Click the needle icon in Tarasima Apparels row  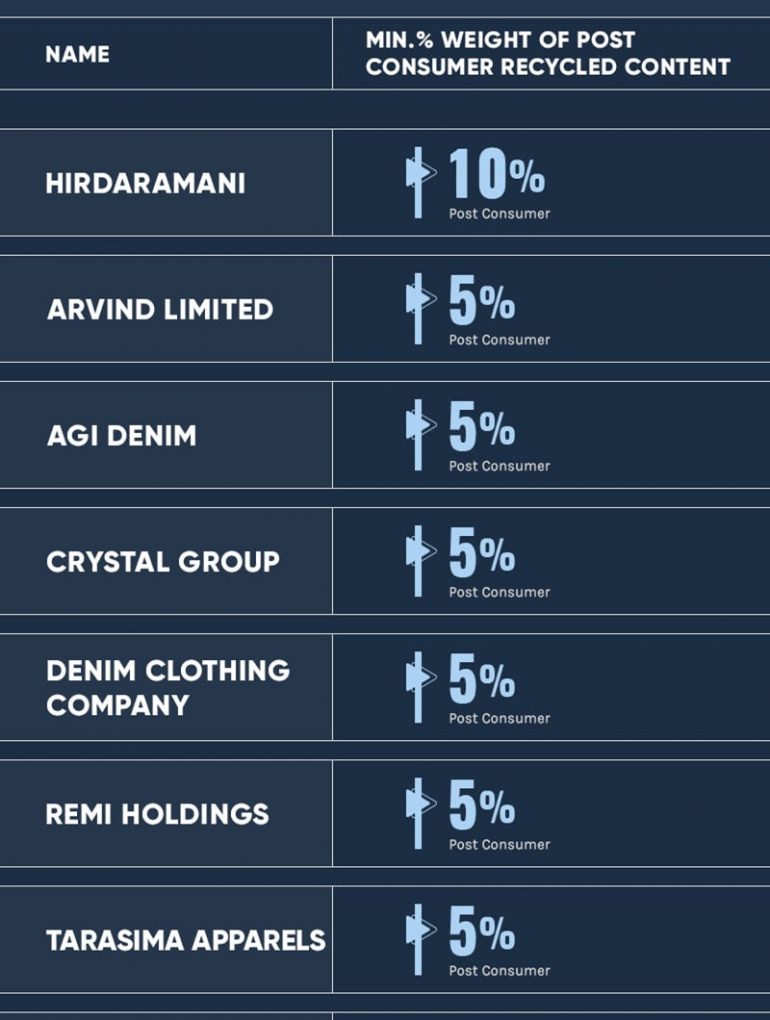pos(420,939)
